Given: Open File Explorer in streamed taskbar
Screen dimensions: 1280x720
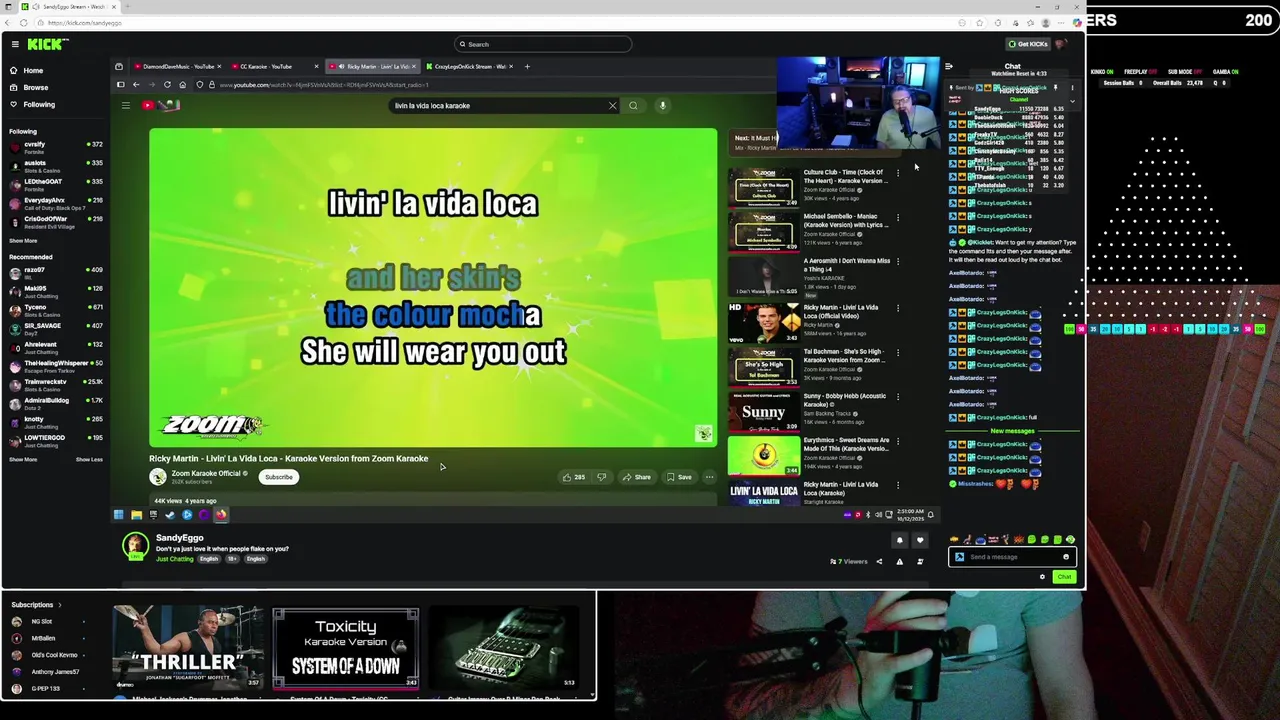Looking at the screenshot, I should click(x=136, y=515).
